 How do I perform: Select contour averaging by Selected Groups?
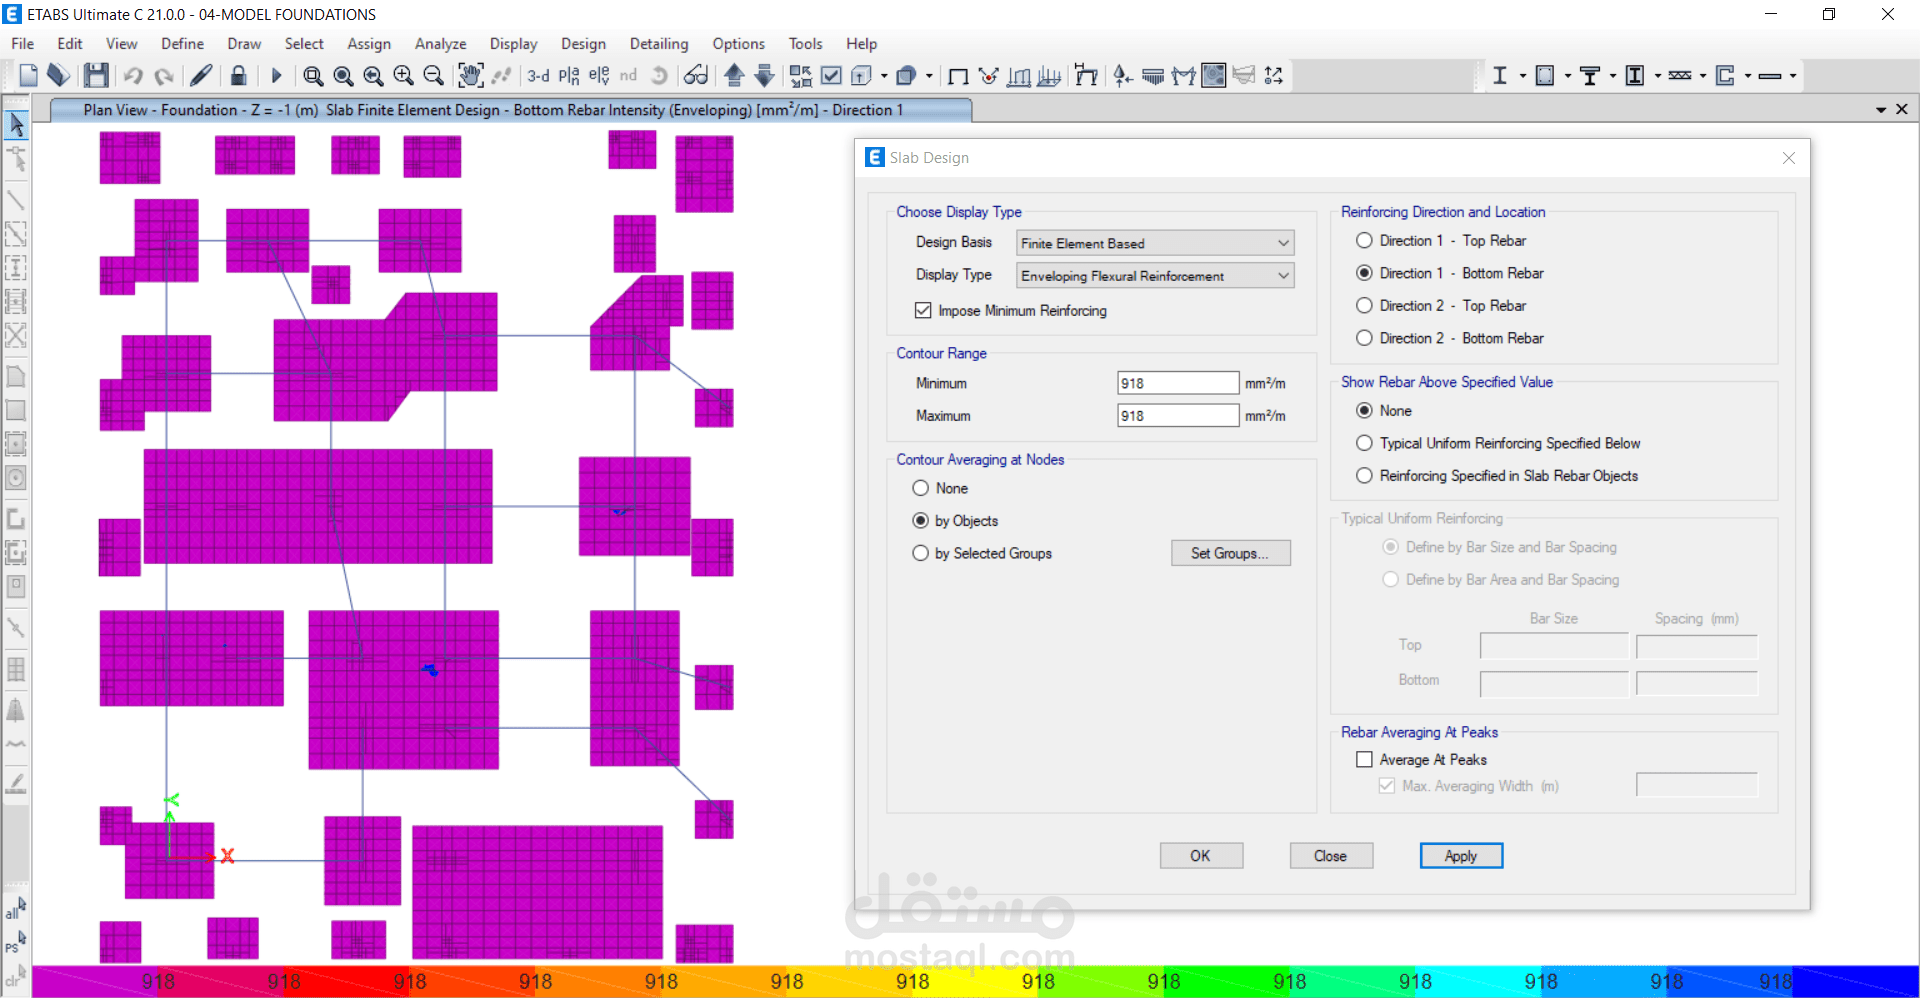pos(982,553)
